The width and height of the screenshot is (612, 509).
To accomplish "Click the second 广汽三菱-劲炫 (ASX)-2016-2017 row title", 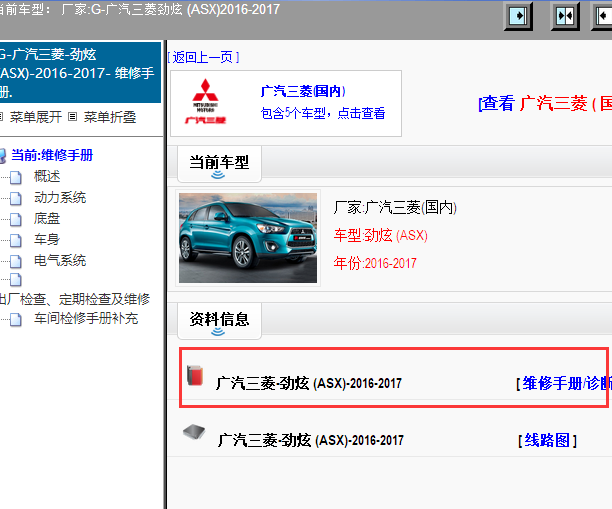I will (x=311, y=441).
